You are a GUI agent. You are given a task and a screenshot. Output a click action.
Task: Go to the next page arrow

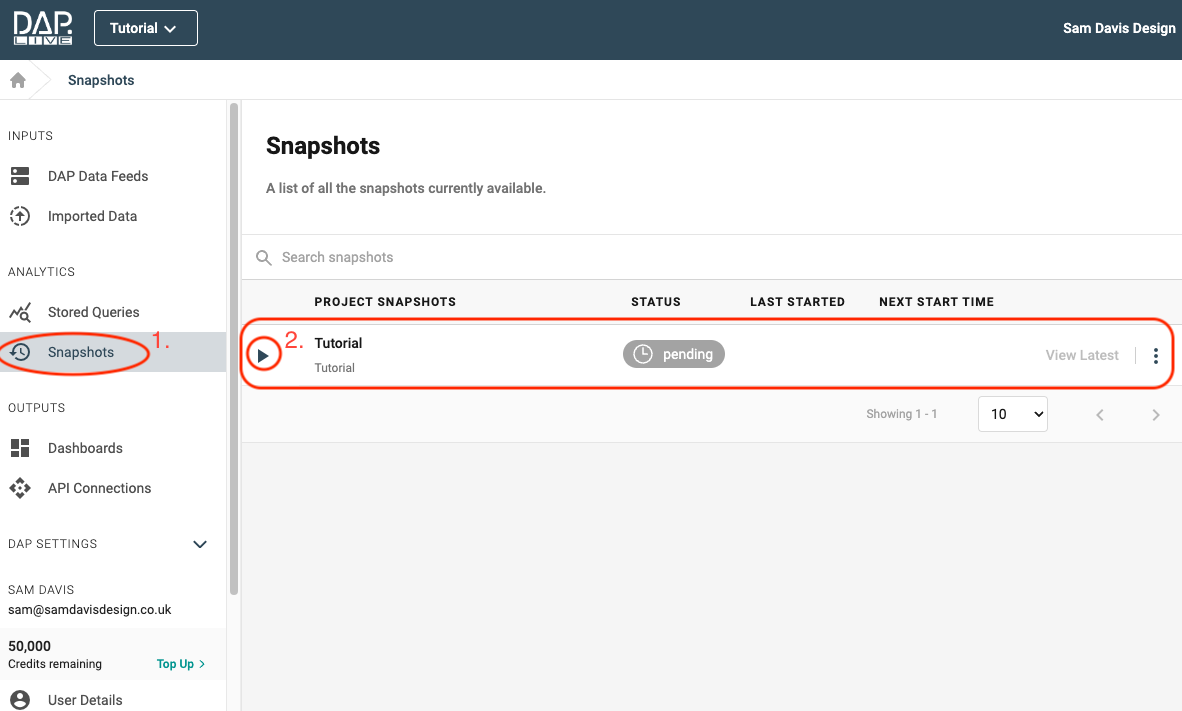(x=1156, y=415)
